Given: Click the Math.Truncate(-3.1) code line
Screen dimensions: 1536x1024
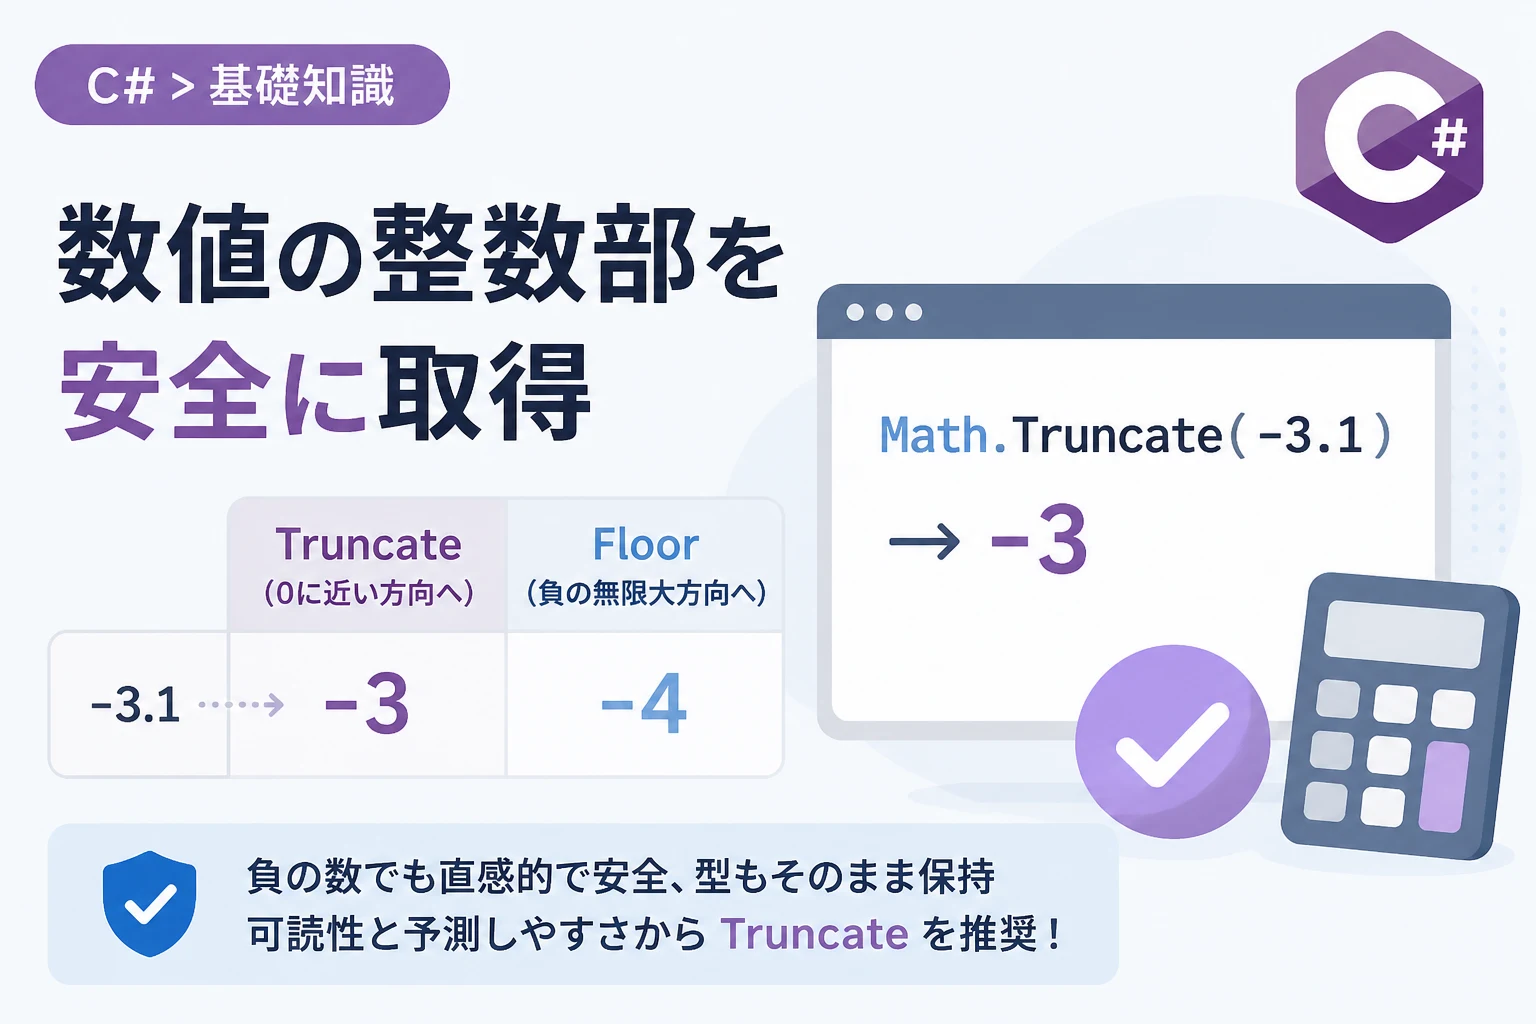Looking at the screenshot, I should click(1136, 436).
